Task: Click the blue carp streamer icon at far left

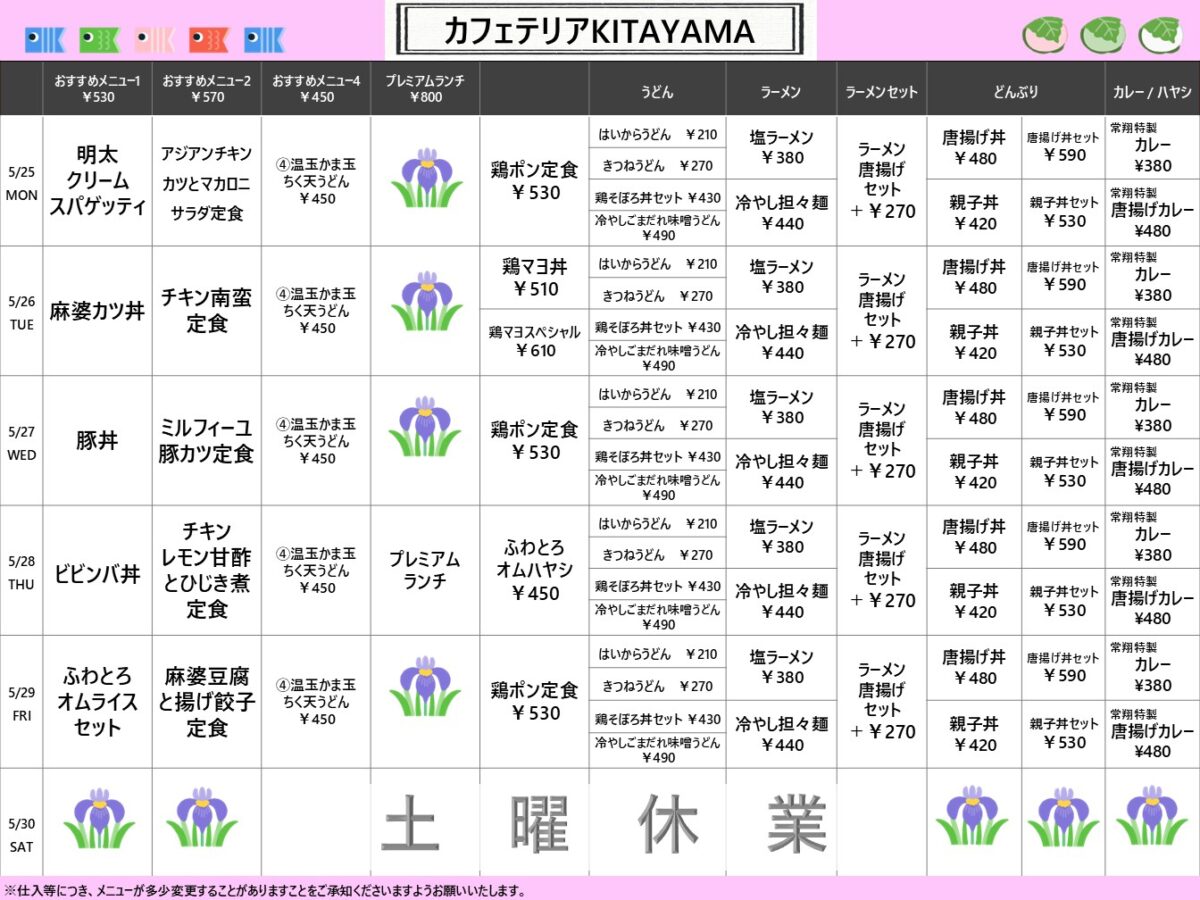Action: coord(45,39)
